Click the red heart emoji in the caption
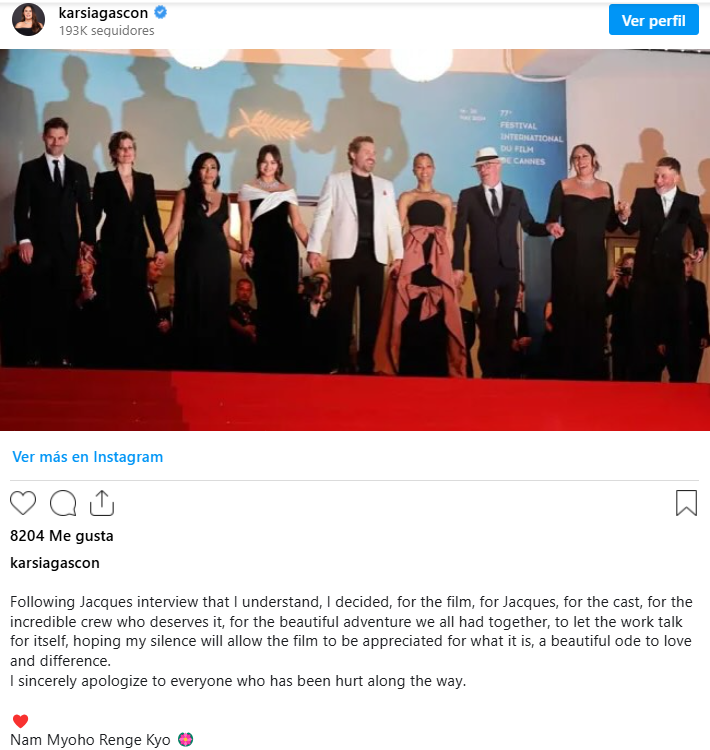The width and height of the screenshot is (710, 750). (21, 720)
